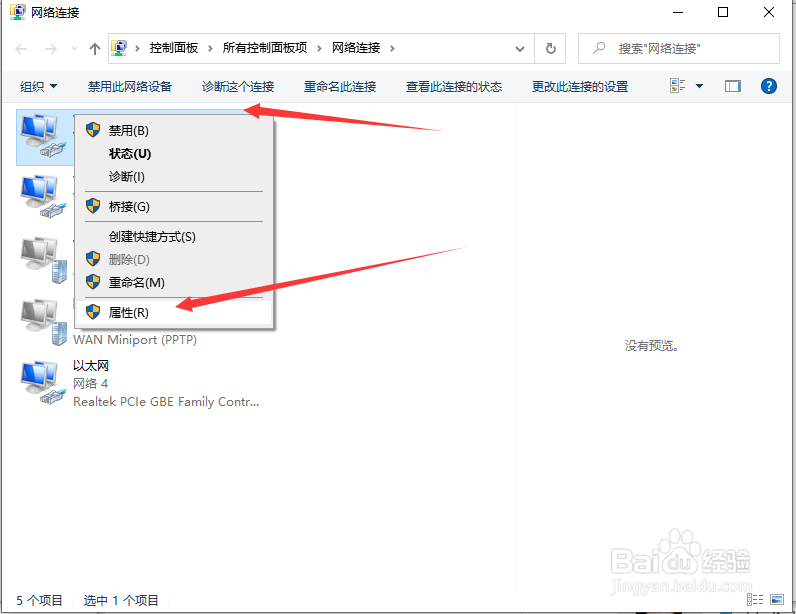Select the second network adapter icon
Viewport: 796px width, 614px height.
[44, 197]
